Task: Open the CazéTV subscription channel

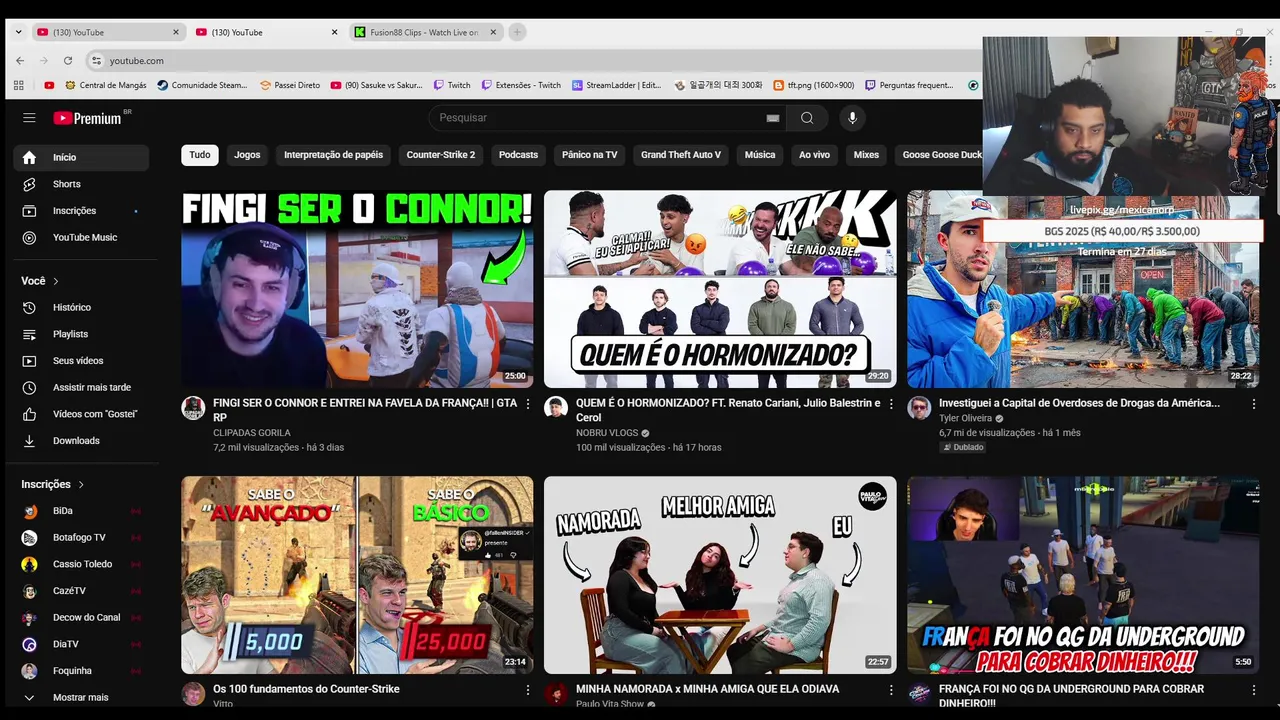Action: pos(81,591)
